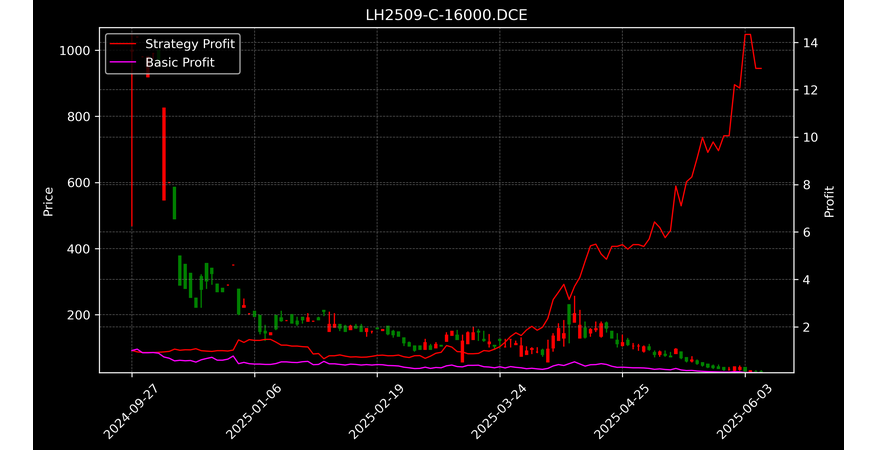The height and width of the screenshot is (450, 878).
Task: Click the 800 price axis tick
Action: (x=79, y=116)
